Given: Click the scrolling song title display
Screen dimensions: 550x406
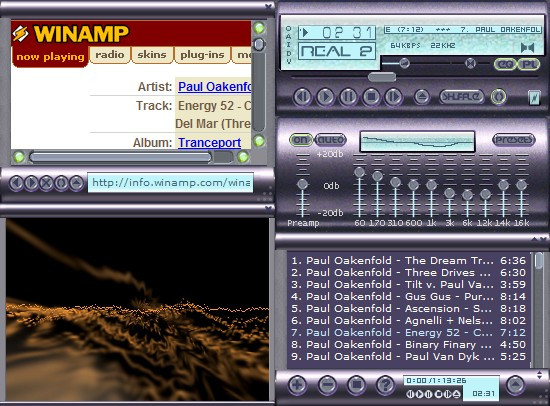Looking at the screenshot, I should (462, 30).
